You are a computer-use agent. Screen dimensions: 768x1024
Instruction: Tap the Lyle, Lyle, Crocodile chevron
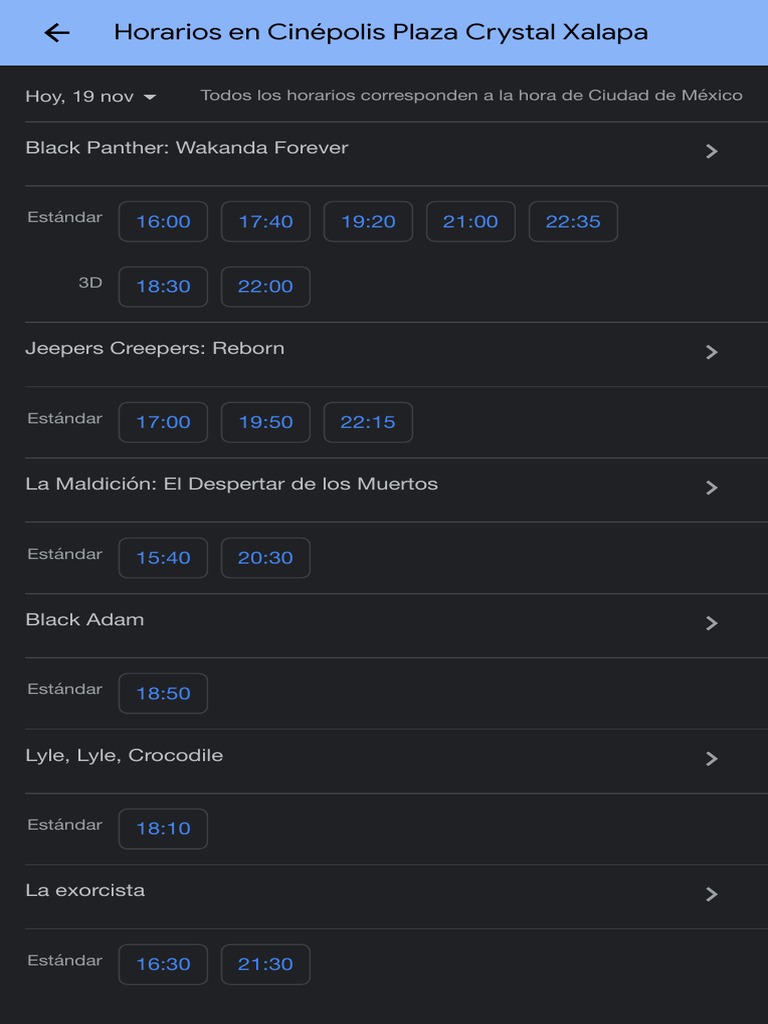point(712,759)
